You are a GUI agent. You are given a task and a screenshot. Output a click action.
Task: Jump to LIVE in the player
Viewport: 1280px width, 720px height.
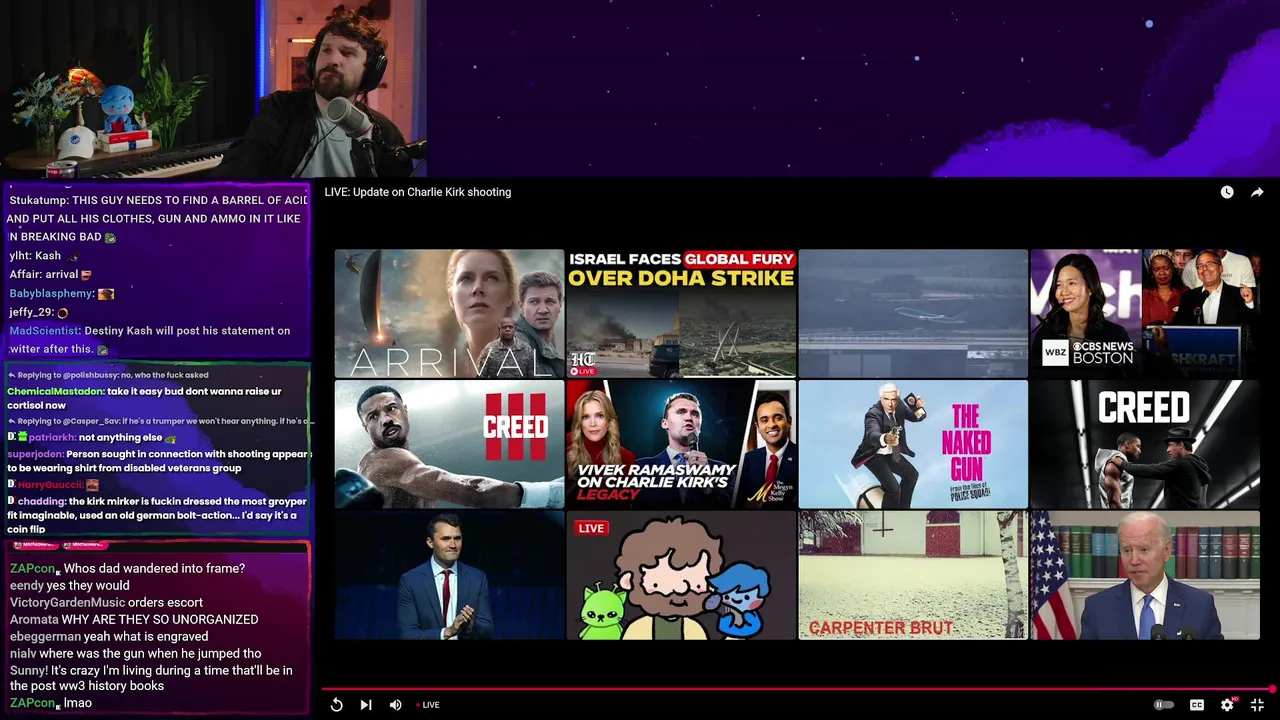428,705
